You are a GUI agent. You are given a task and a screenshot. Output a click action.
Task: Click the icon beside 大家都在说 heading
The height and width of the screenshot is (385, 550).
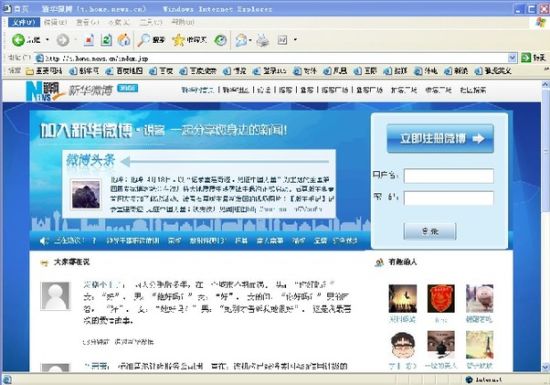[44, 263]
